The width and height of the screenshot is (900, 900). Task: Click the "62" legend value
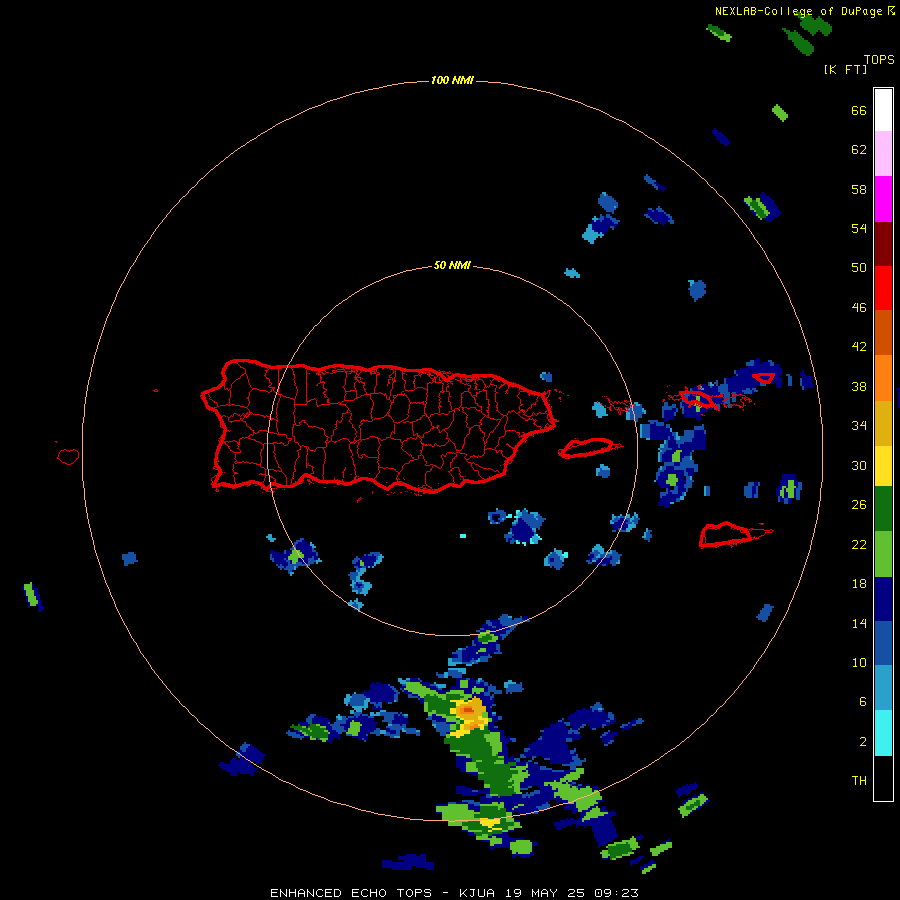coord(859,150)
